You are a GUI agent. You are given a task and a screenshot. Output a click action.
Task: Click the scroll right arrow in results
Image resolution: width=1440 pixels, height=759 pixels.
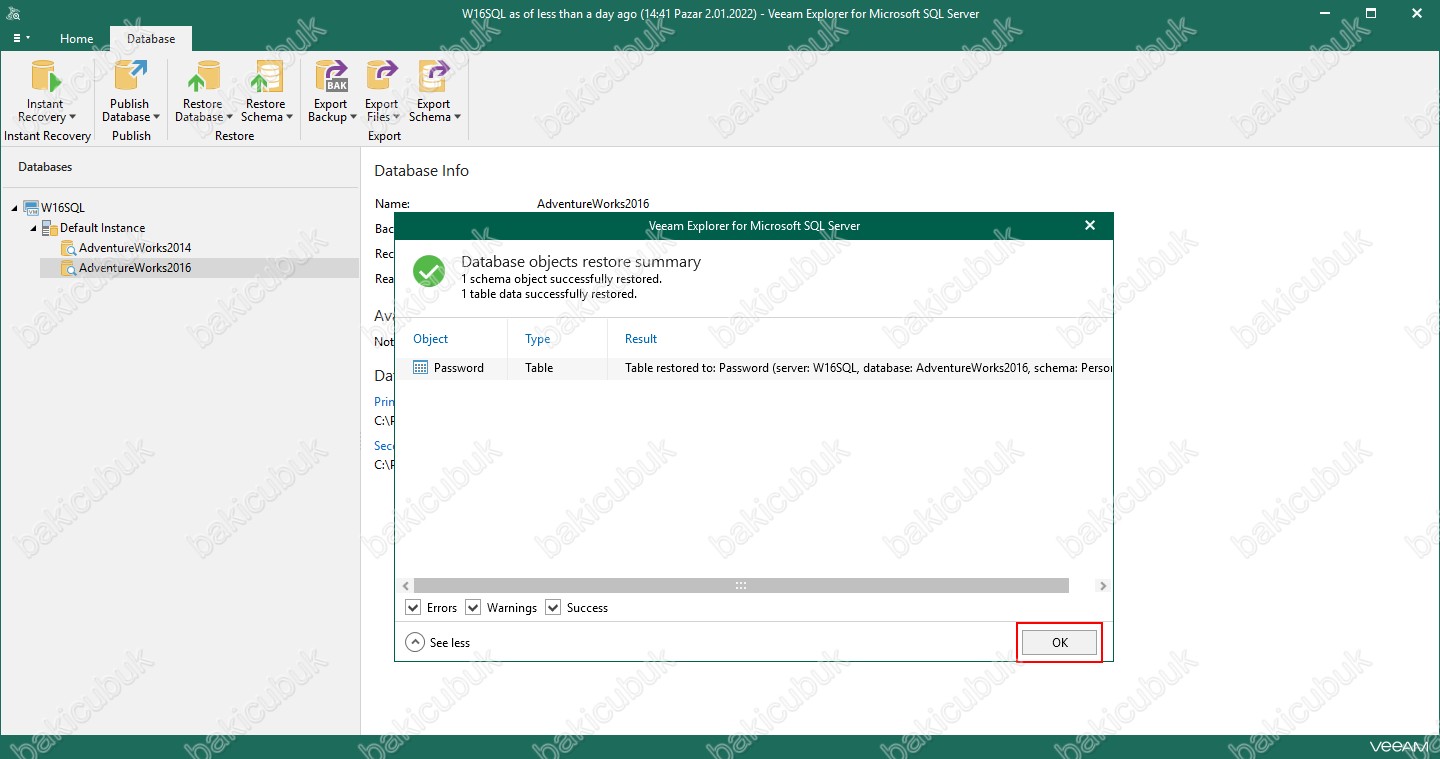[1102, 586]
